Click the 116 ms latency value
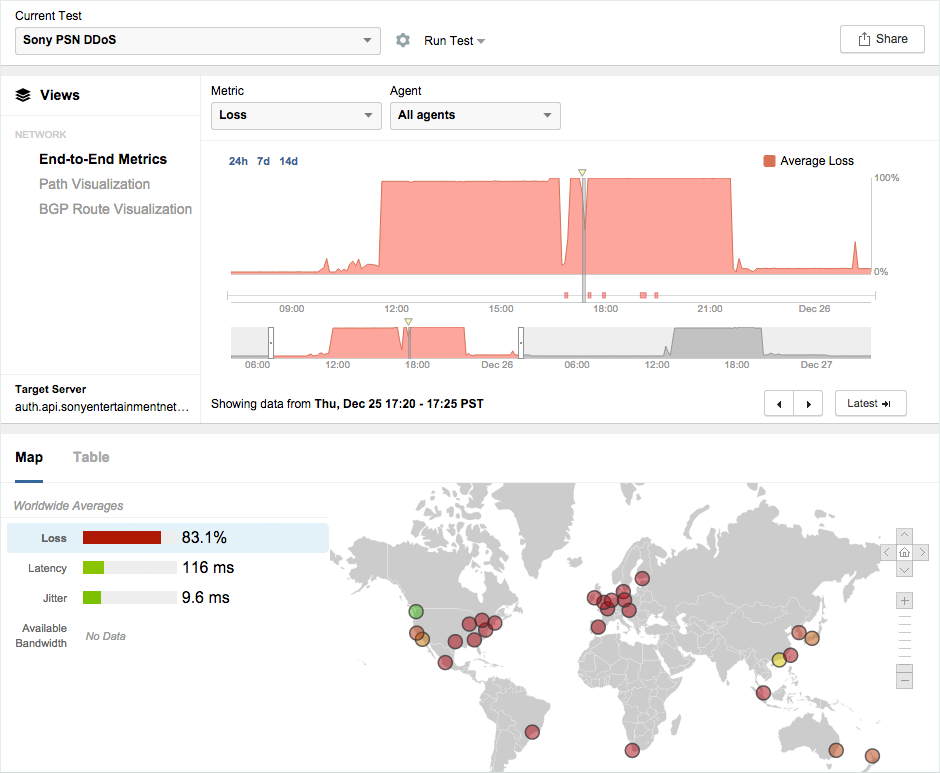The width and height of the screenshot is (940, 773). click(208, 567)
